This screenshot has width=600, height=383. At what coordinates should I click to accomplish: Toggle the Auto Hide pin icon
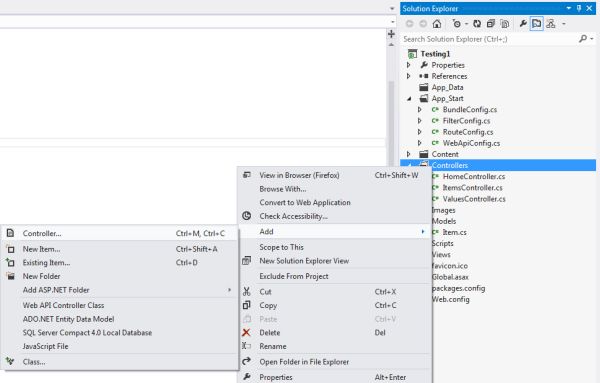click(x=579, y=8)
